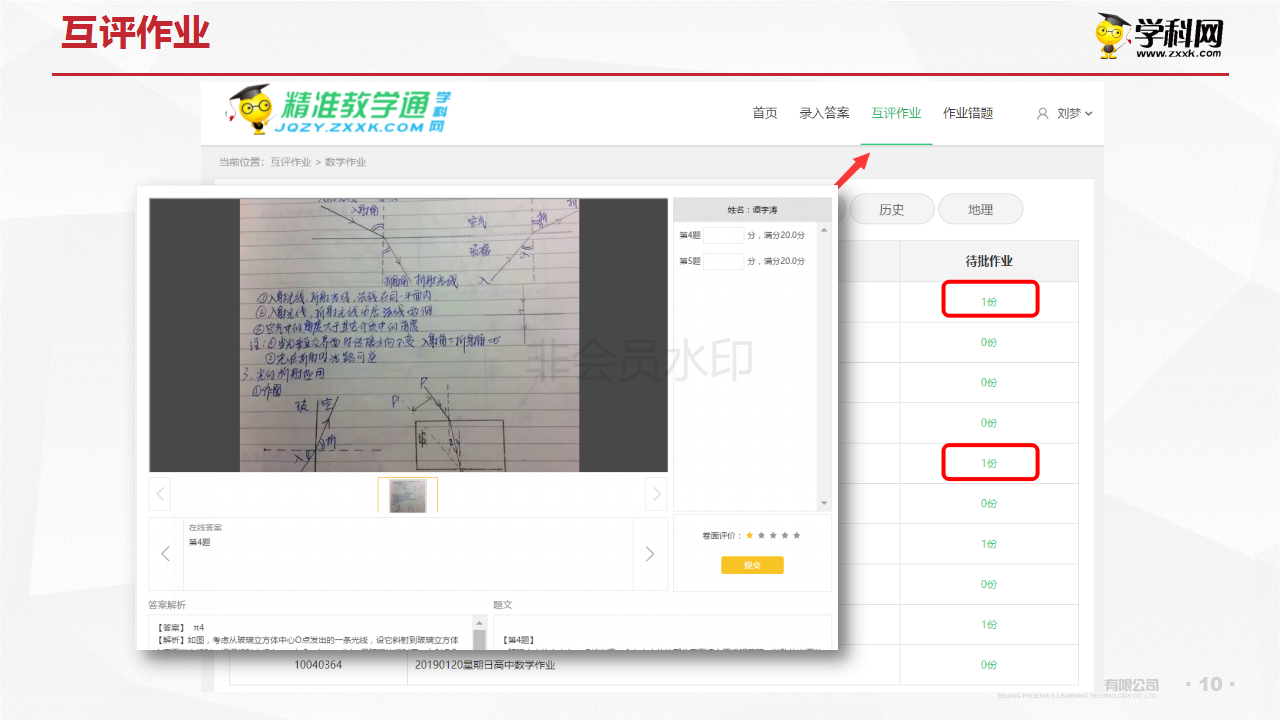The width and height of the screenshot is (1280, 720).
Task: Show next online answer with right chevron
Action: tap(650, 554)
